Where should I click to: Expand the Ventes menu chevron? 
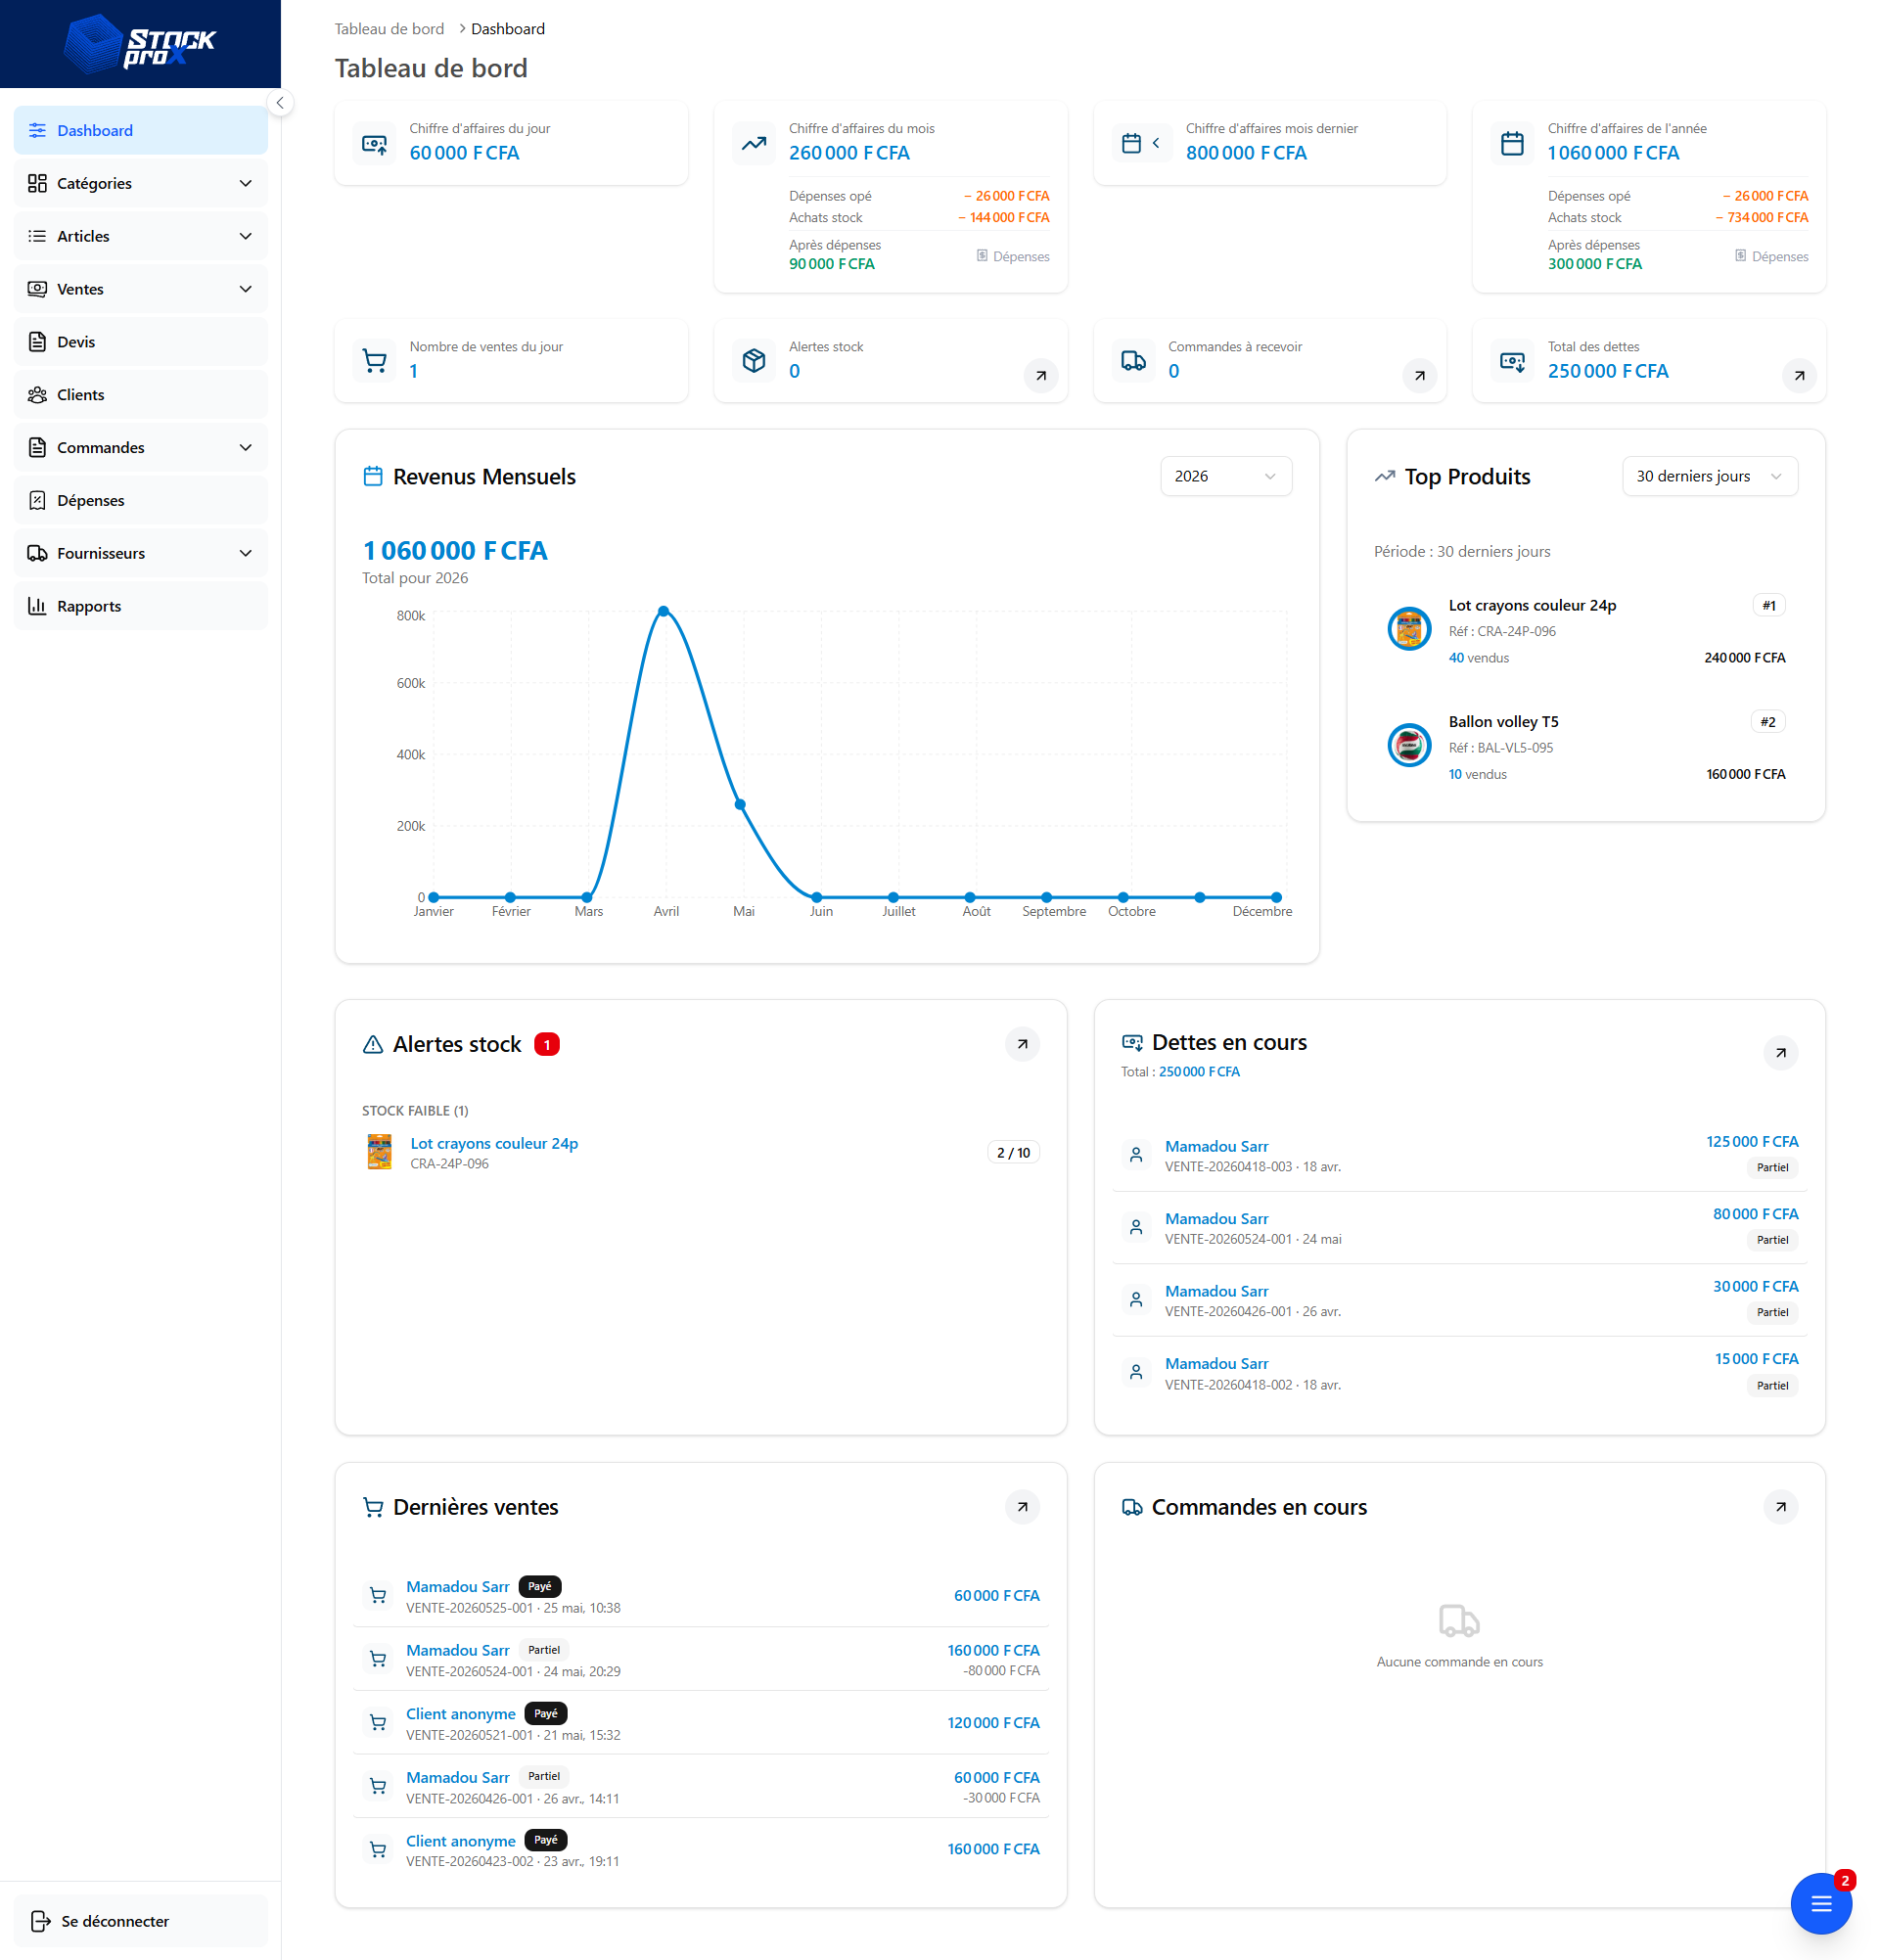click(245, 289)
